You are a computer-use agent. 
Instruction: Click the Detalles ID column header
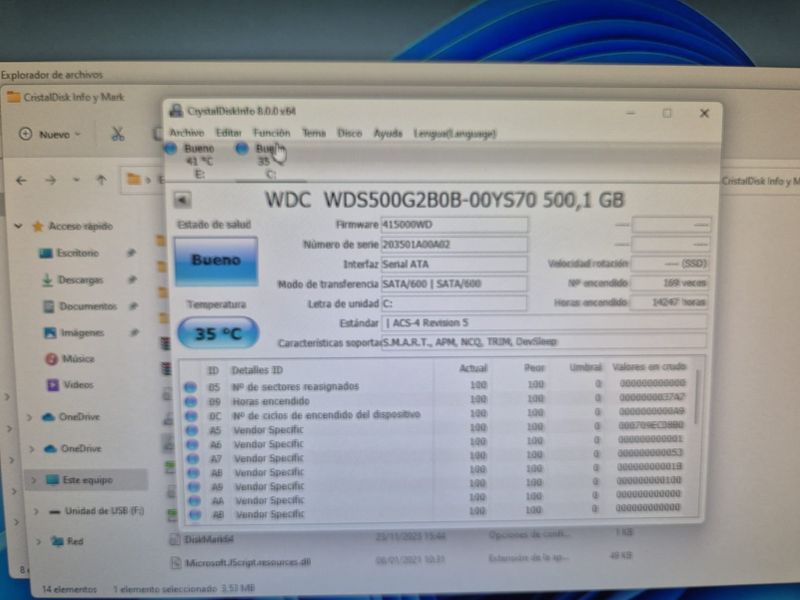(x=257, y=370)
